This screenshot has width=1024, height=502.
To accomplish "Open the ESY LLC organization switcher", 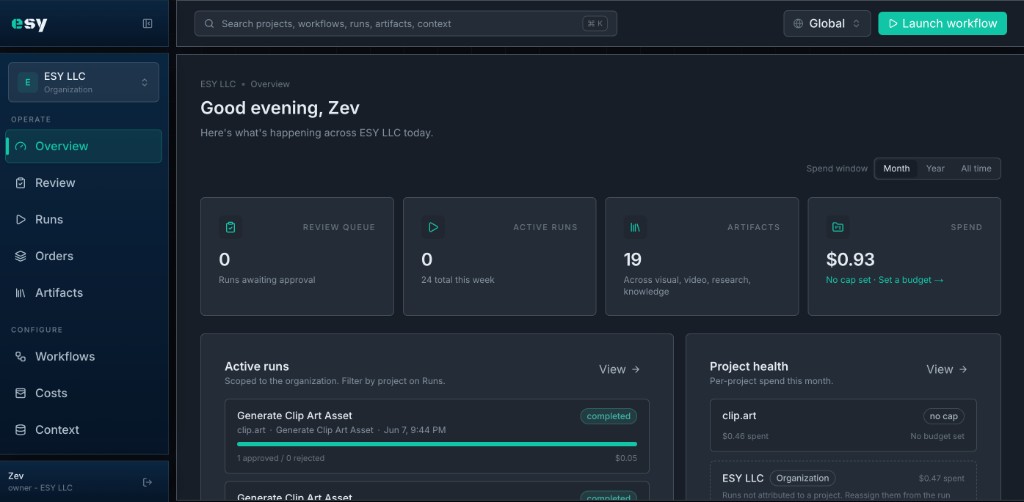I will tap(84, 82).
